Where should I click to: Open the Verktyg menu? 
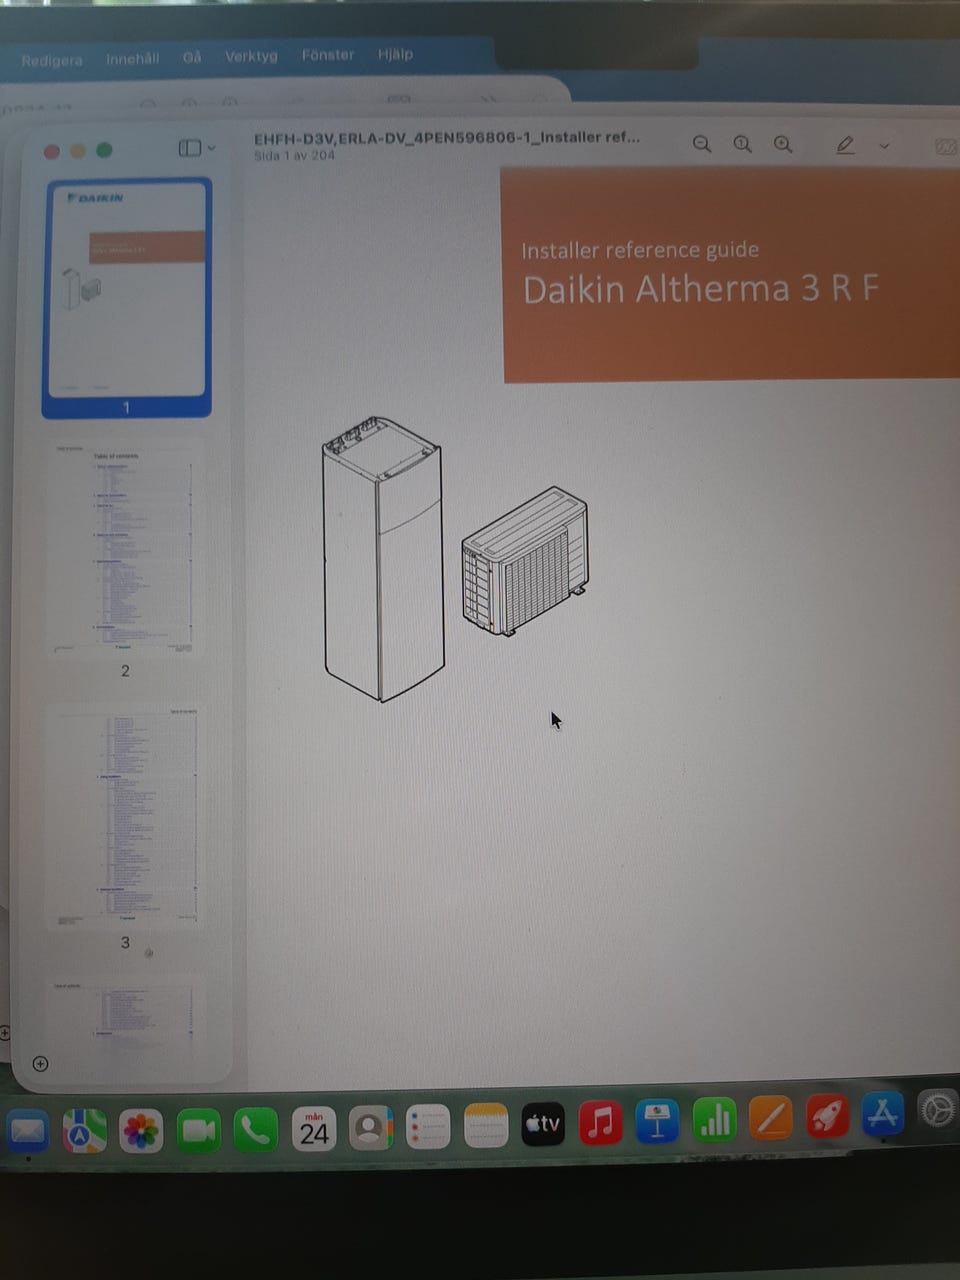coord(251,56)
